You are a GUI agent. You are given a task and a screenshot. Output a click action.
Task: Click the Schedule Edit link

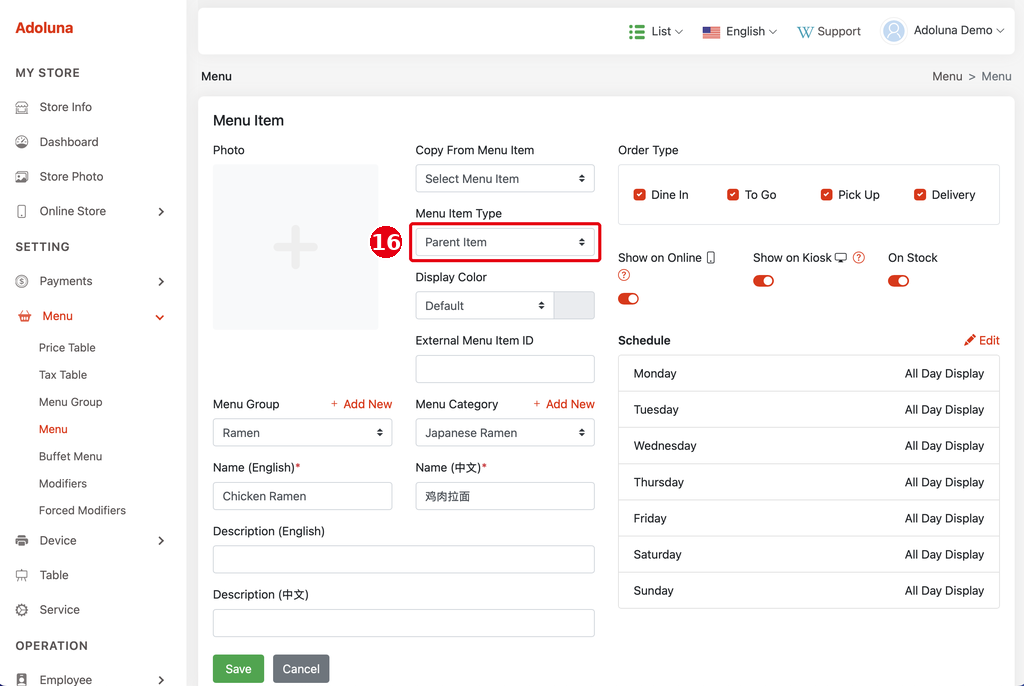tap(982, 340)
